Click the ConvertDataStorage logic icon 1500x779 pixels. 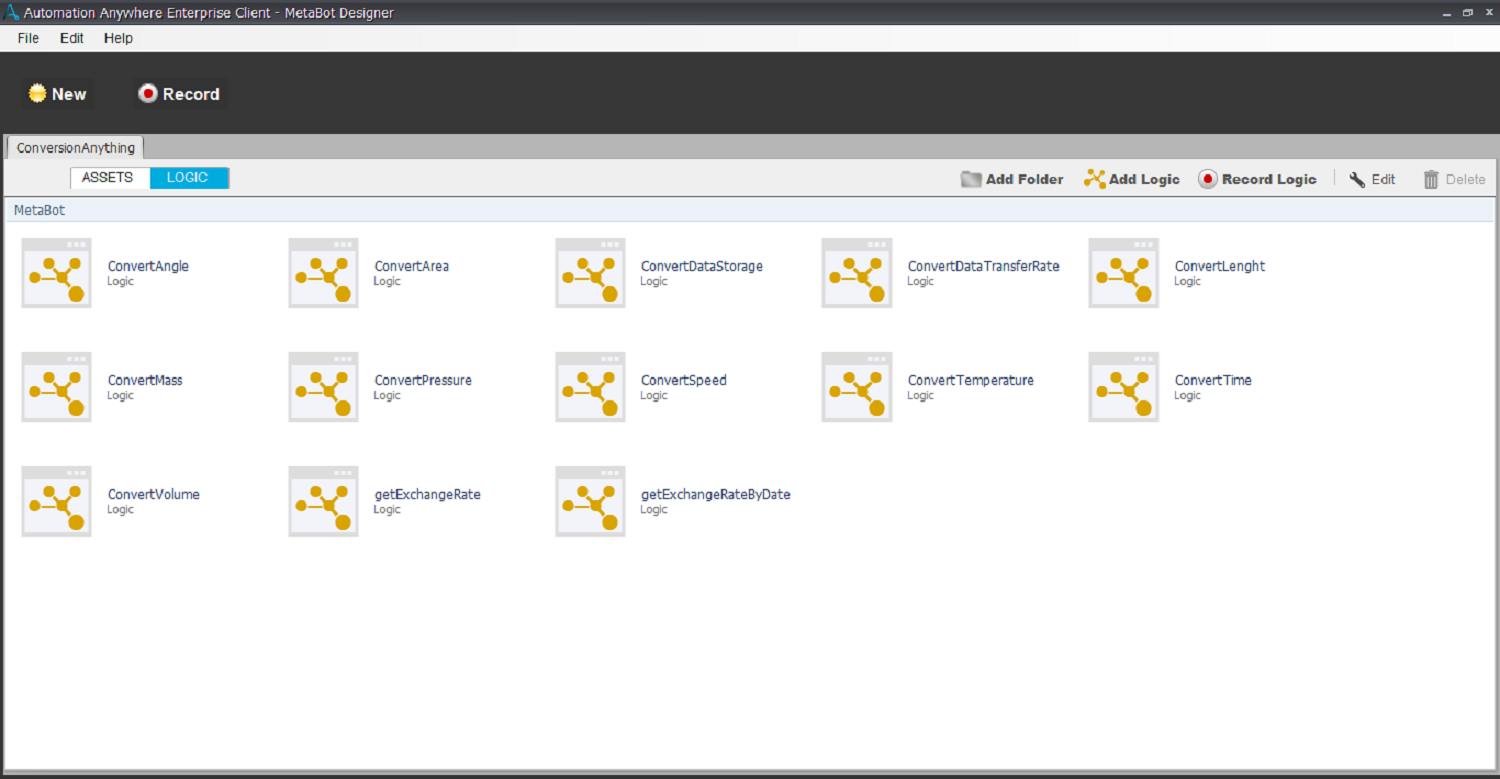coord(590,273)
